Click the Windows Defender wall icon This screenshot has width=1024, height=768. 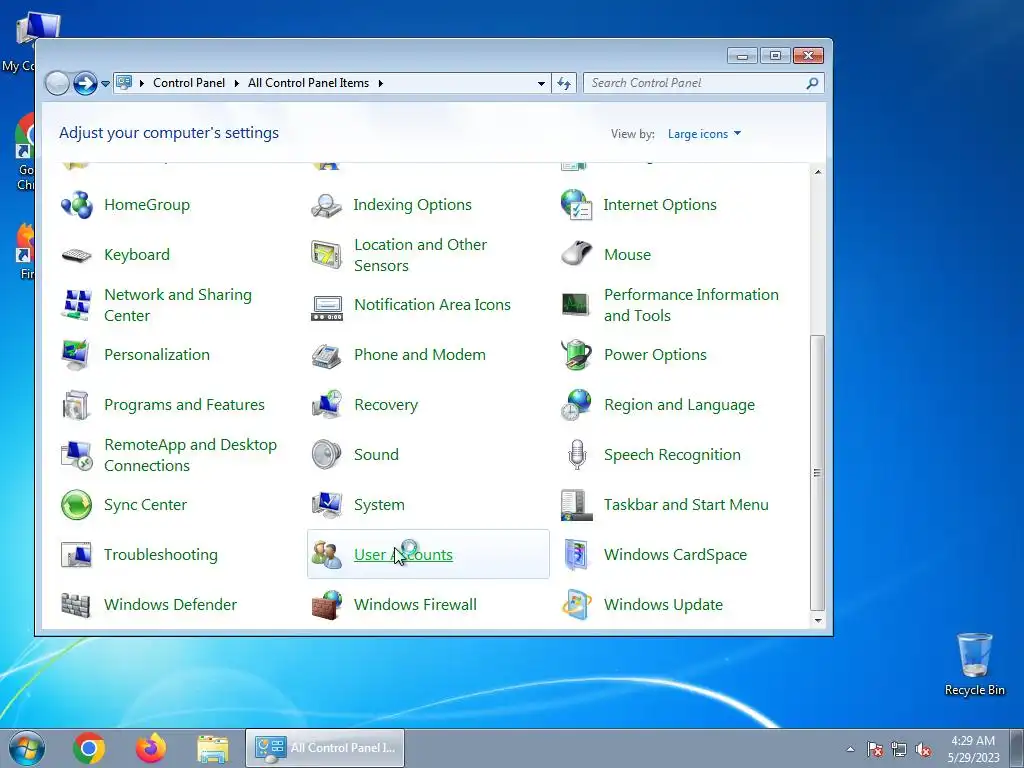point(76,605)
